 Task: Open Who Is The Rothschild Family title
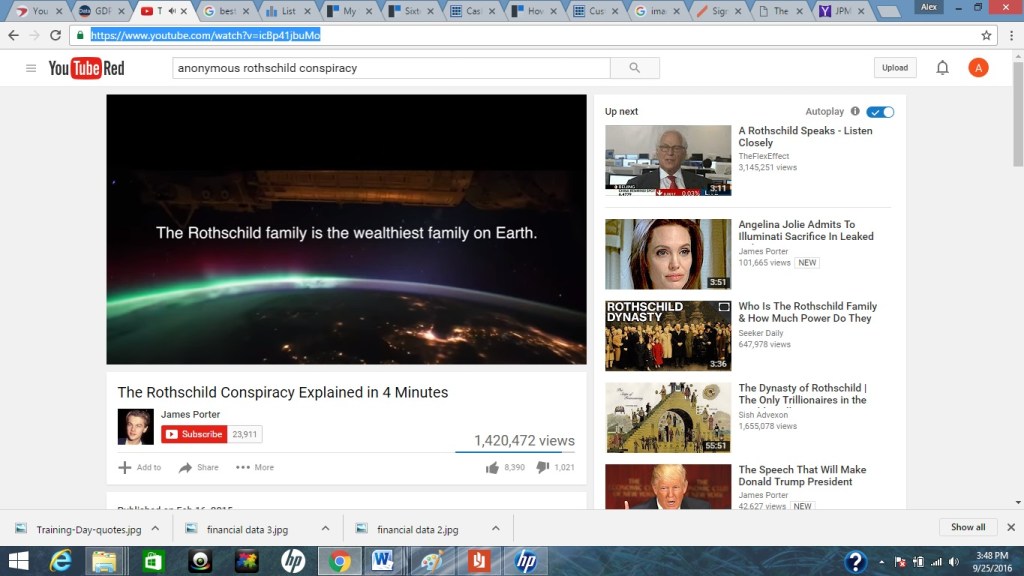point(807,312)
